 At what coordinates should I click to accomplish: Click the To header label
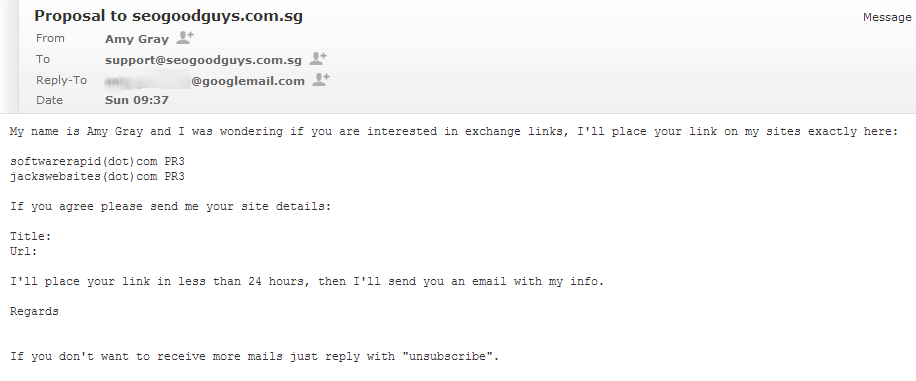click(x=43, y=59)
